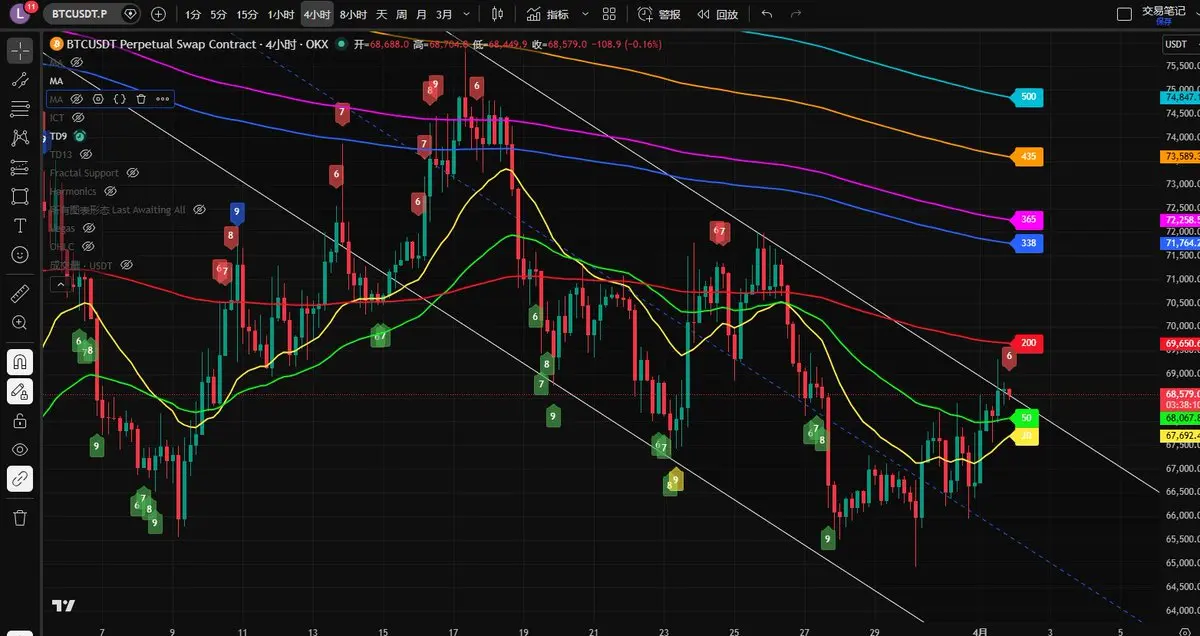This screenshot has width=1200, height=636.
Task: Expand the timeframe dropdown arrow
Action: [467, 14]
